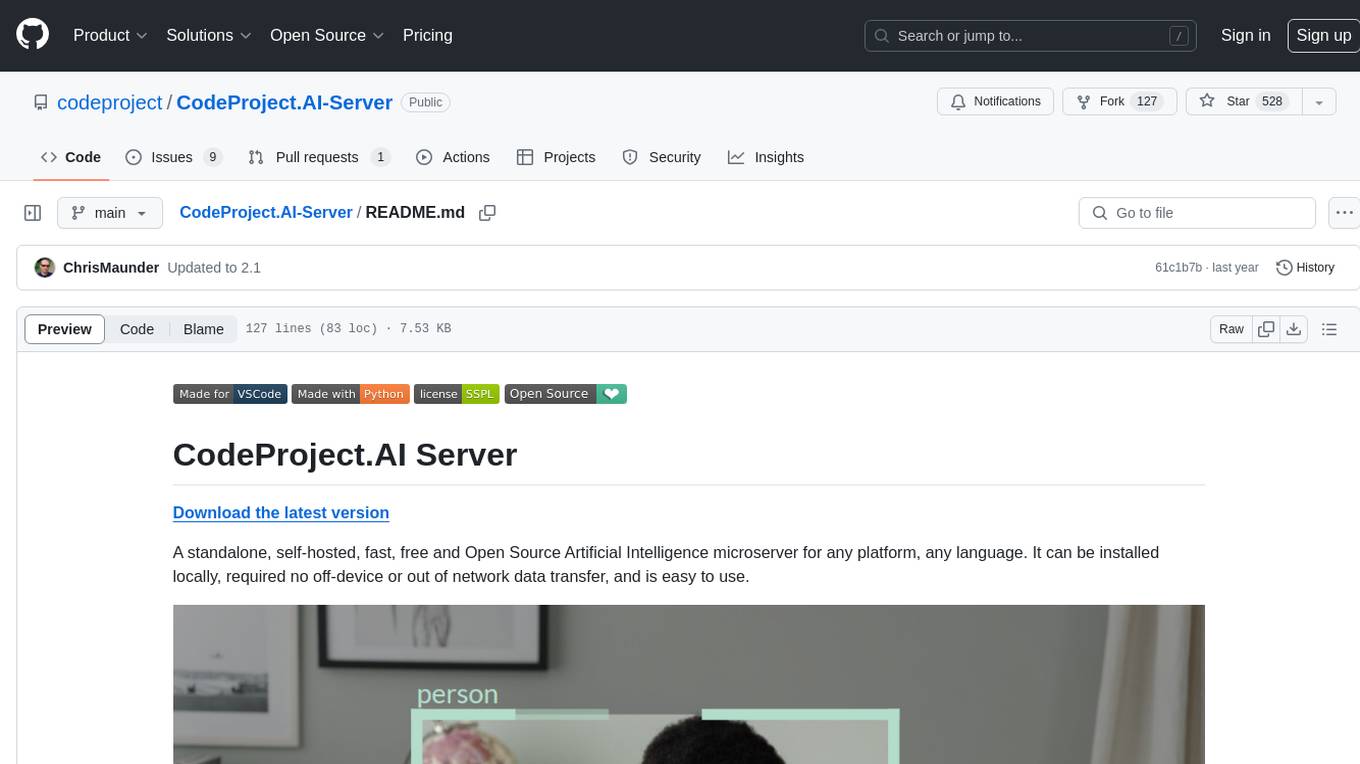Click the CodeProject.AI Server heading
This screenshot has width=1360, height=764.
pos(345,454)
